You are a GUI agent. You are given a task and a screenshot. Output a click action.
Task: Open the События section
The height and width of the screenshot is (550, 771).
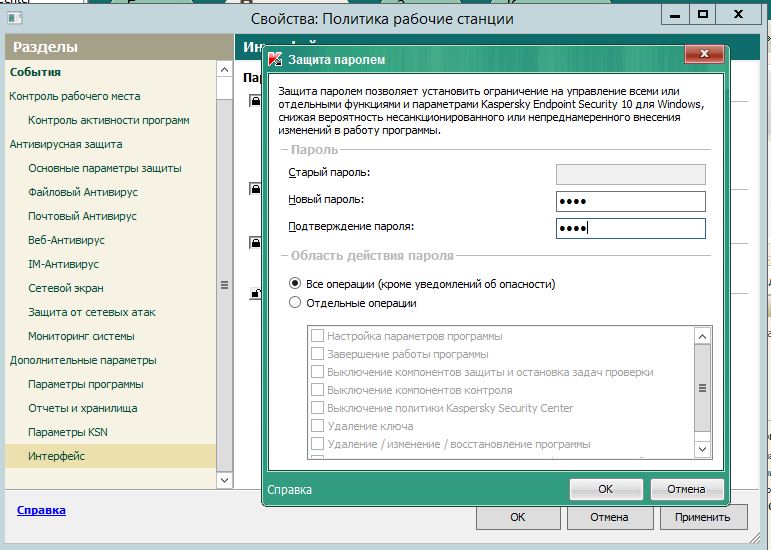[x=35, y=72]
